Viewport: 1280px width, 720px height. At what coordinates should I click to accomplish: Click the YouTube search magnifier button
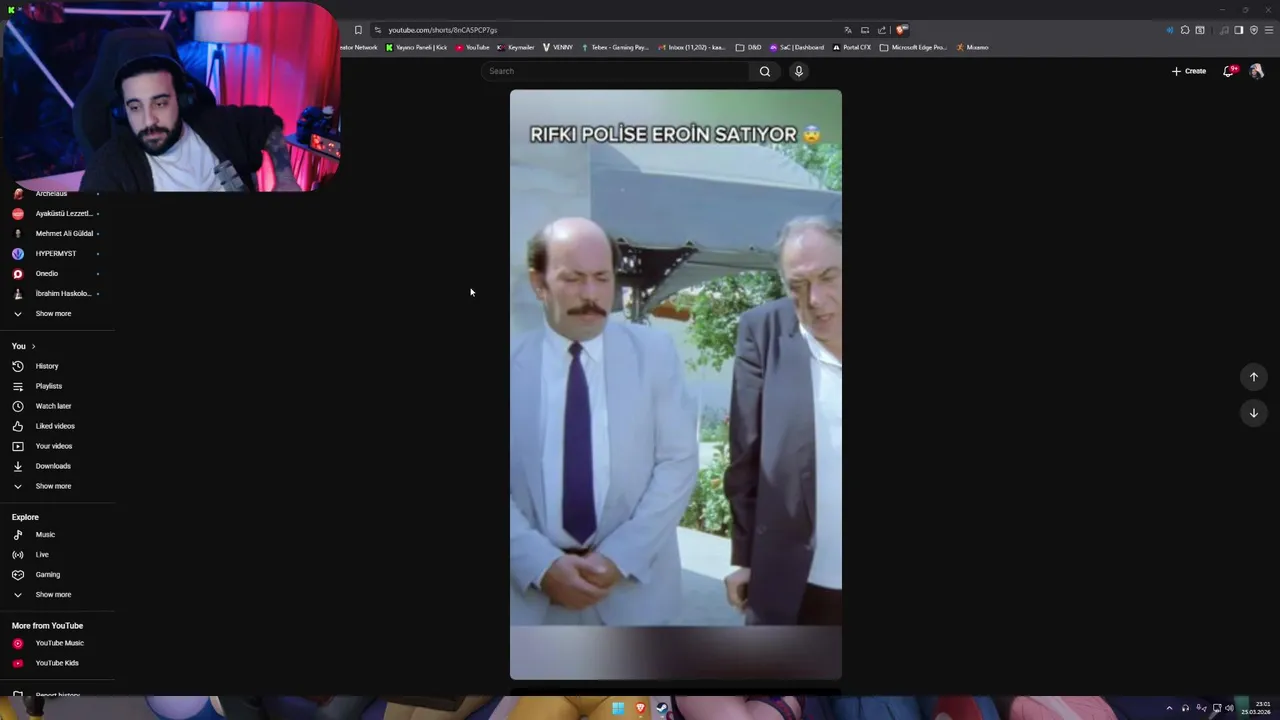click(765, 71)
